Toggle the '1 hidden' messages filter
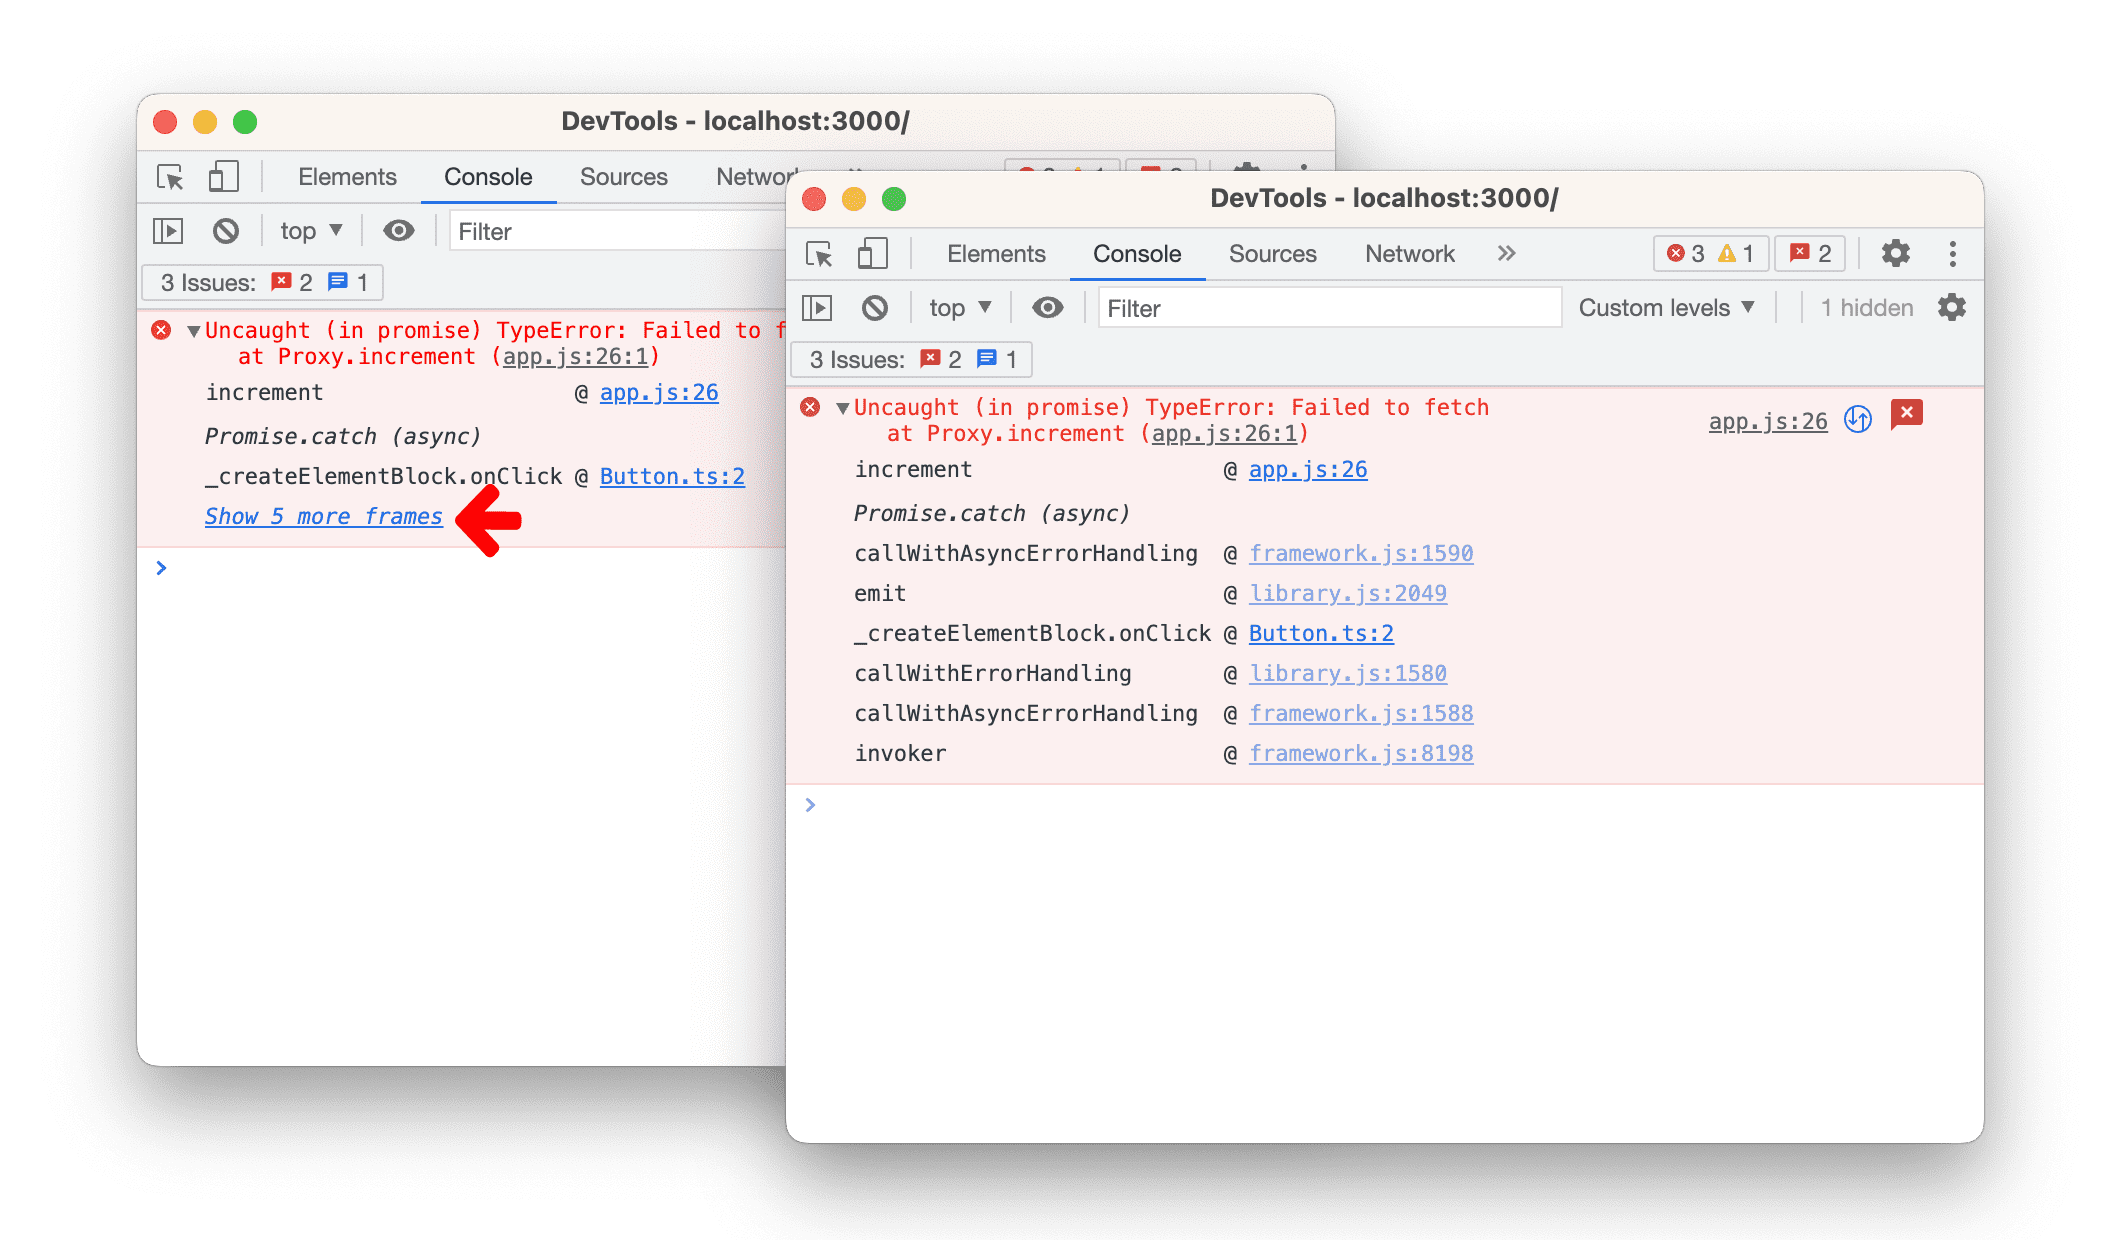2122x1240 pixels. click(1862, 309)
